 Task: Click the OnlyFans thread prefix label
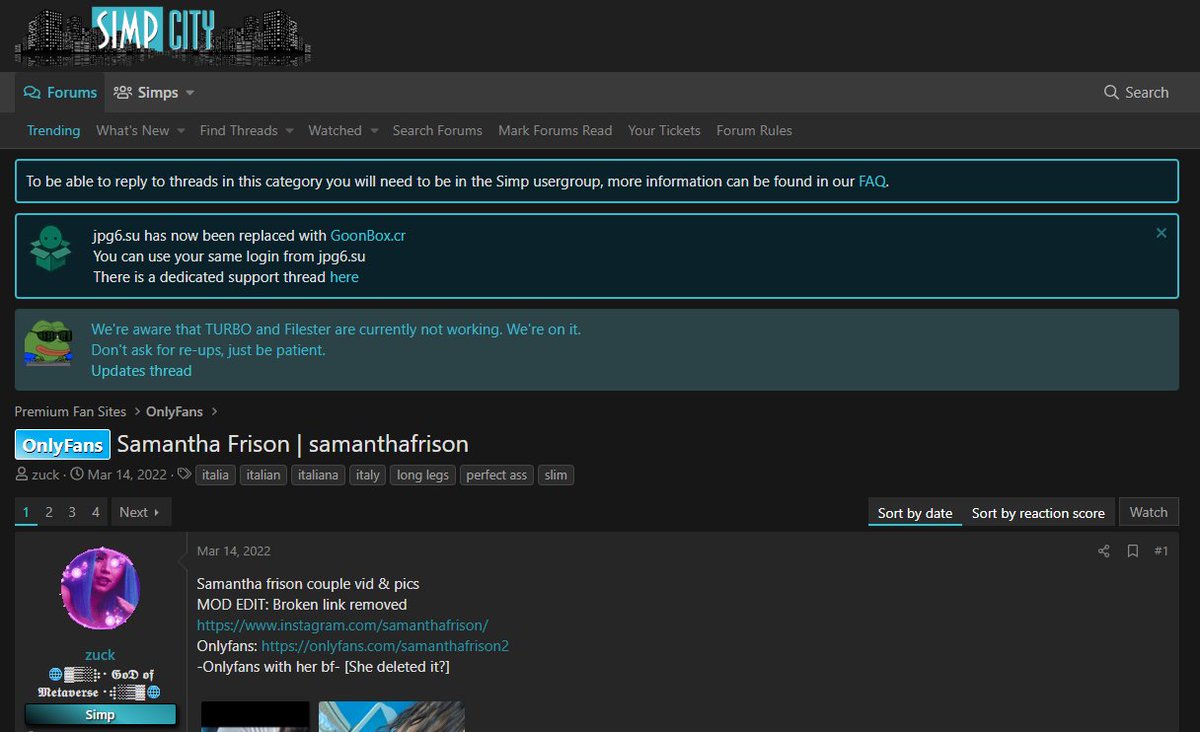62,445
